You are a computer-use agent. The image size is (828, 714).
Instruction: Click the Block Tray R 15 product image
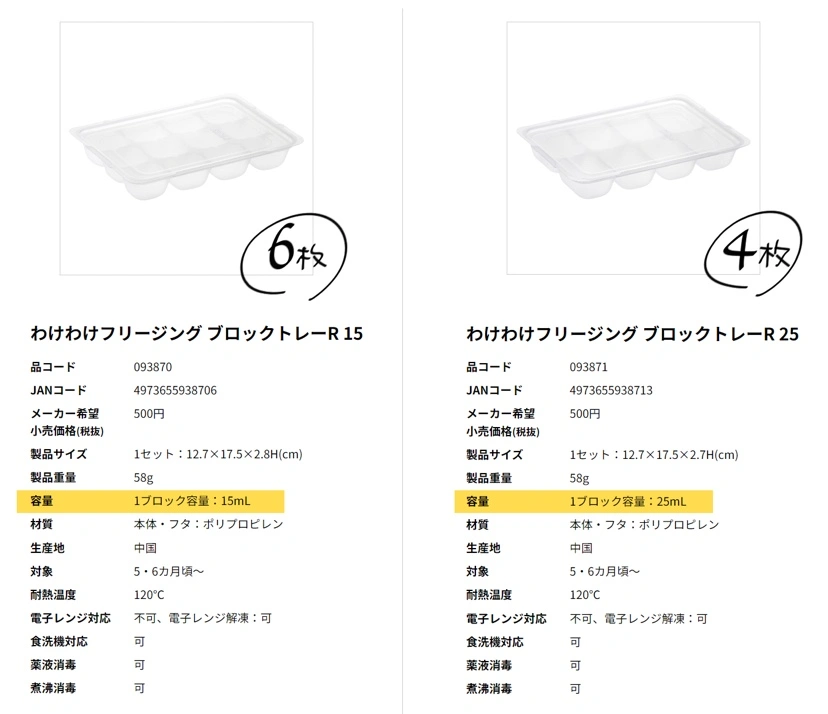[x=186, y=148]
